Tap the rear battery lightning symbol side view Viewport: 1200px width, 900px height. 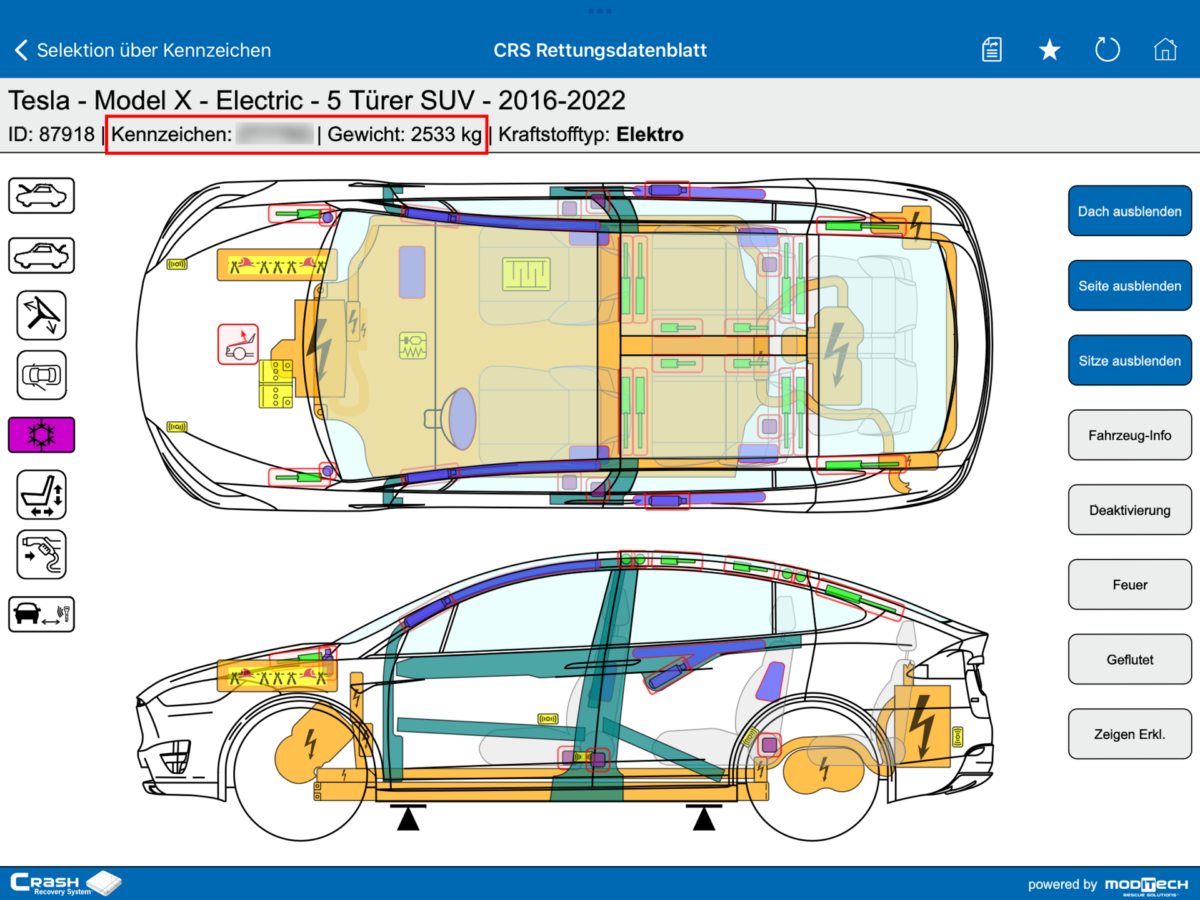pos(920,726)
